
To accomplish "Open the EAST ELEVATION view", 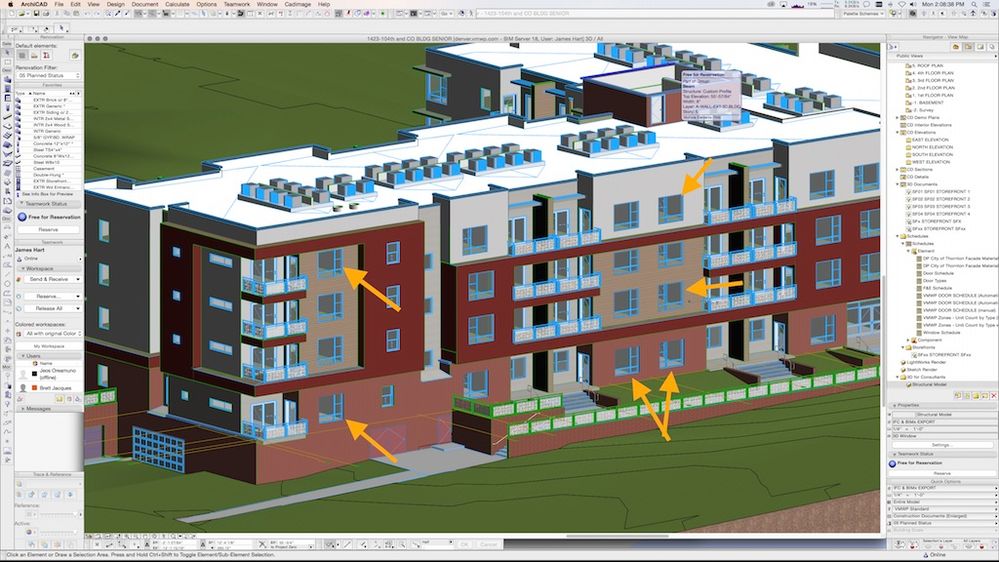I will pyautogui.click(x=926, y=140).
